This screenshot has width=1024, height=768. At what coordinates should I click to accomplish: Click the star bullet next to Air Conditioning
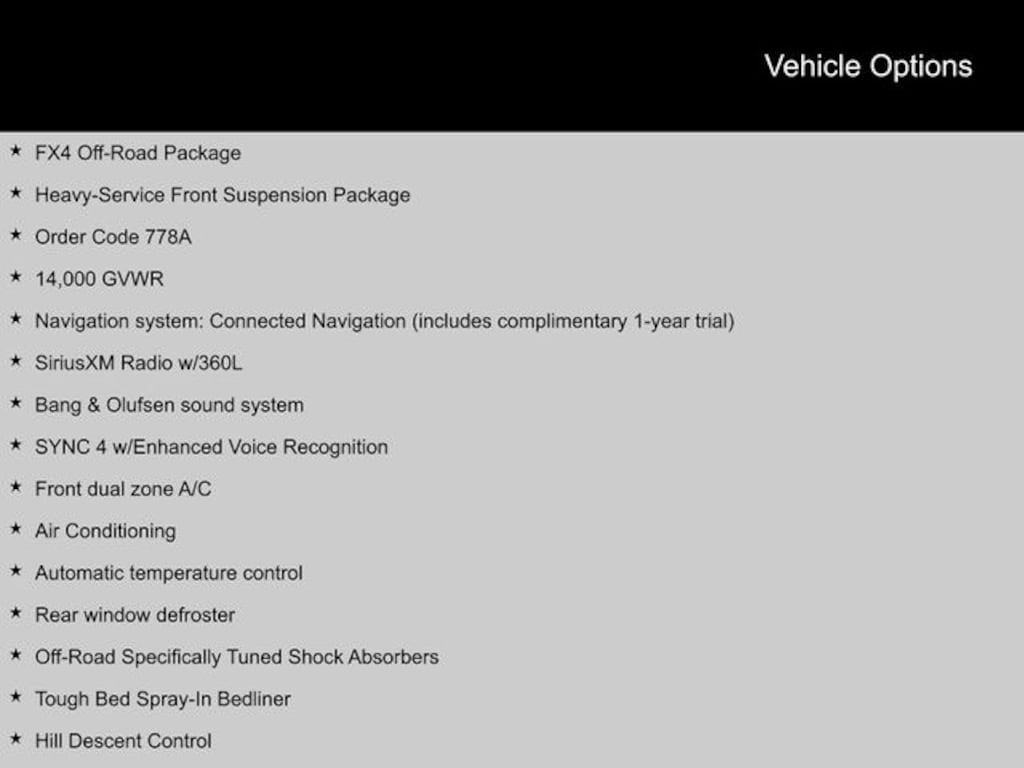tap(15, 530)
